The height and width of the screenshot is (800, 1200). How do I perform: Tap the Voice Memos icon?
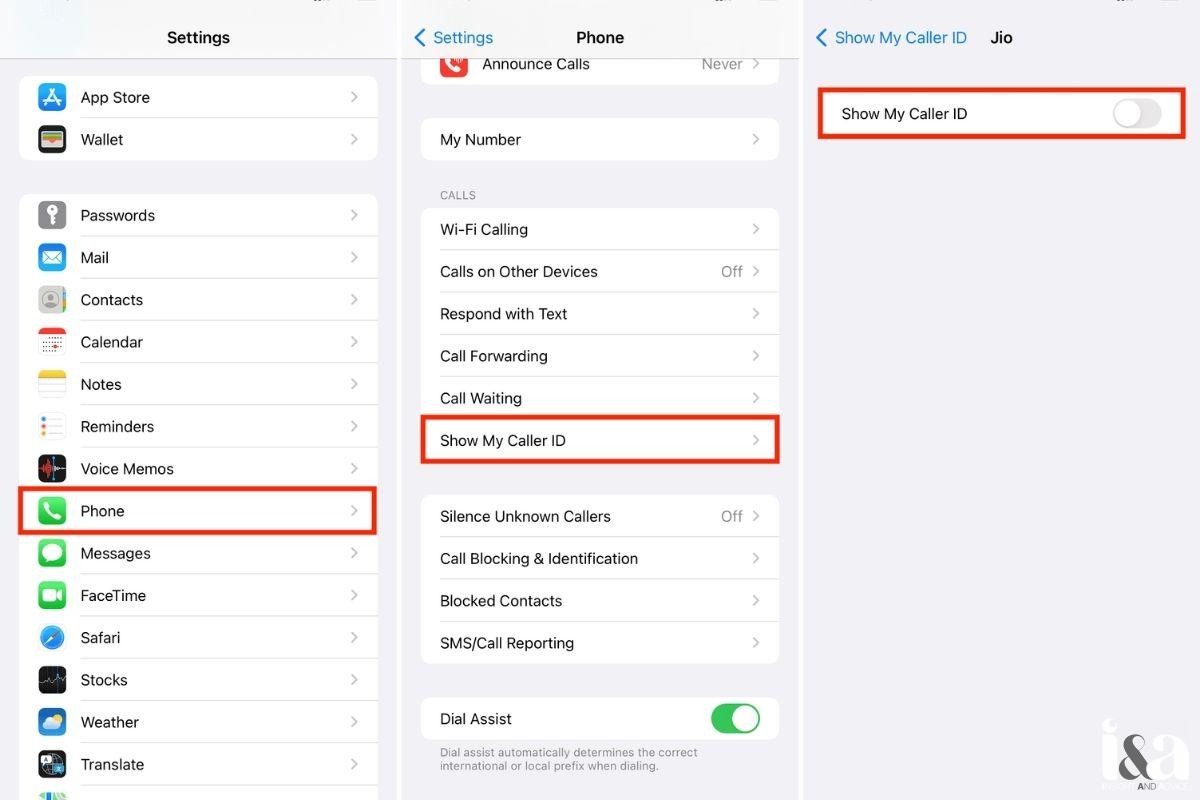tap(52, 468)
